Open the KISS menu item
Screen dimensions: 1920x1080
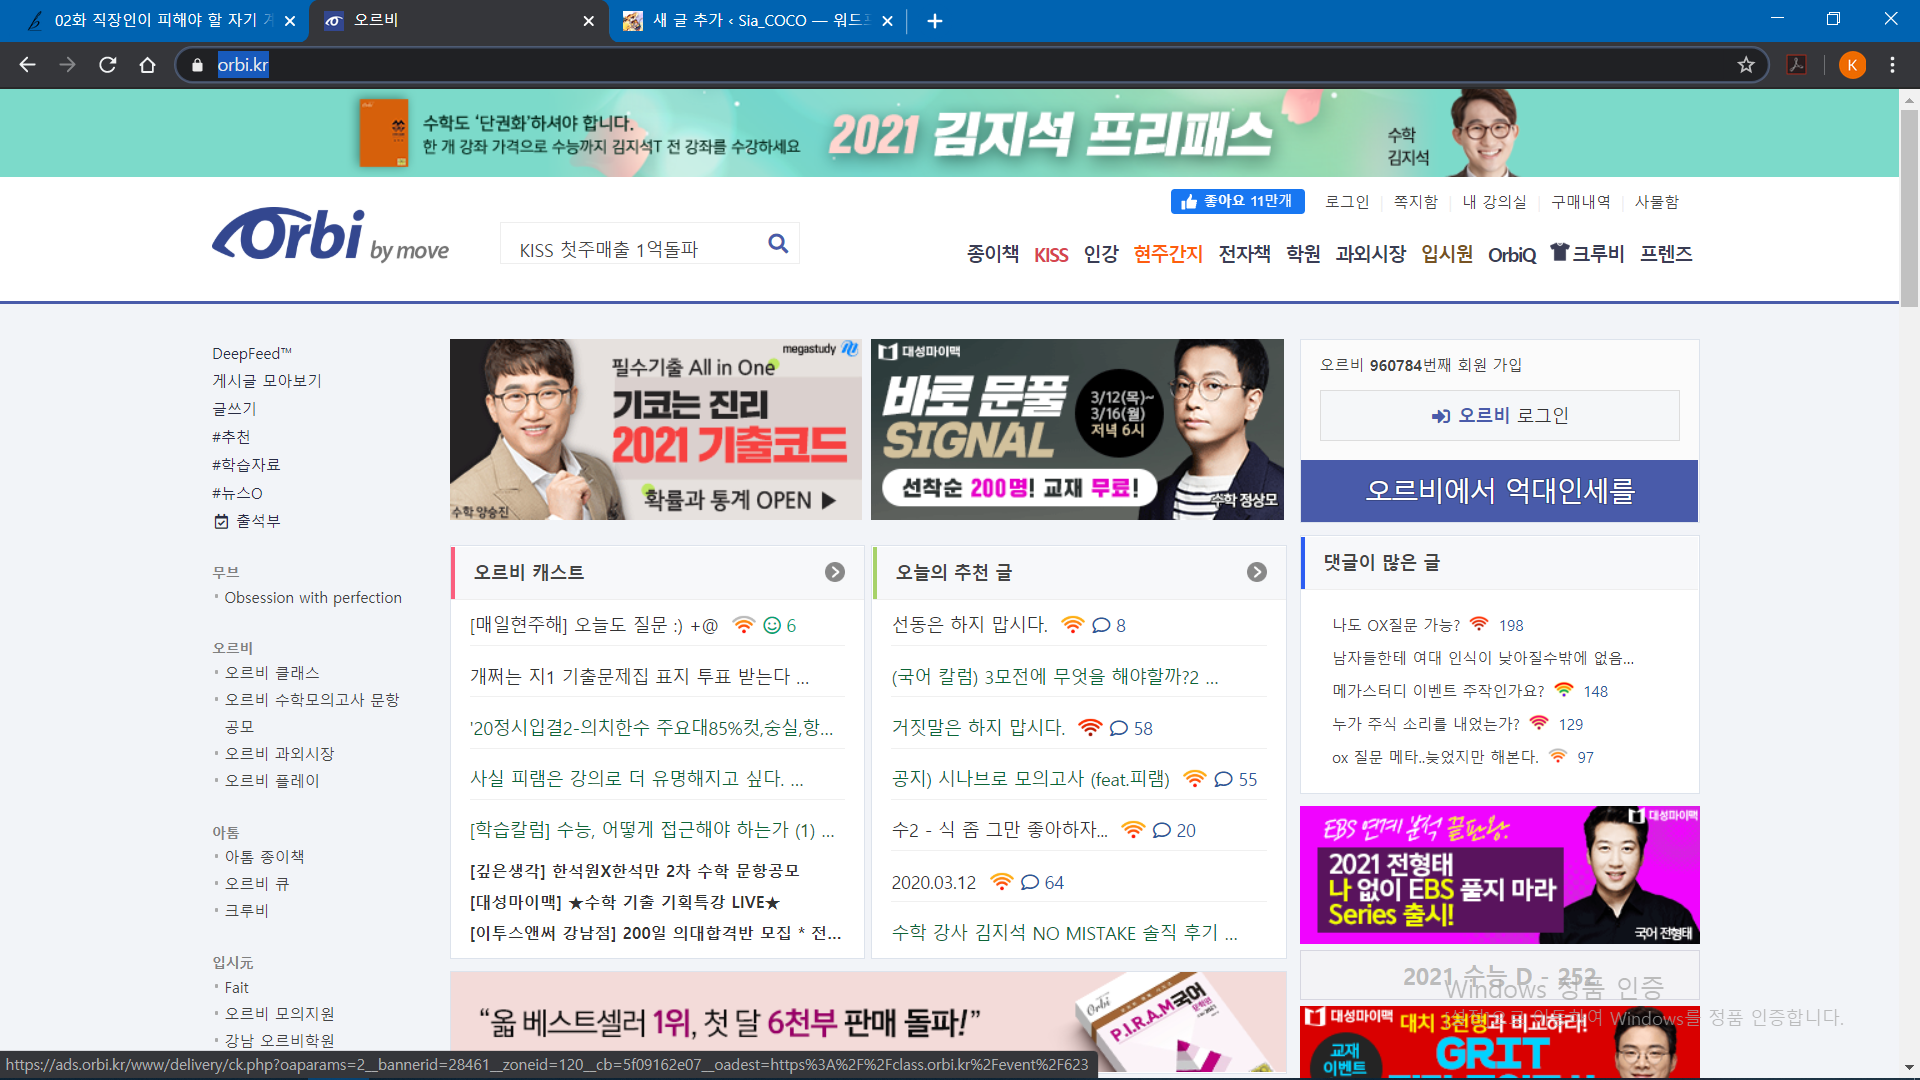tap(1051, 255)
